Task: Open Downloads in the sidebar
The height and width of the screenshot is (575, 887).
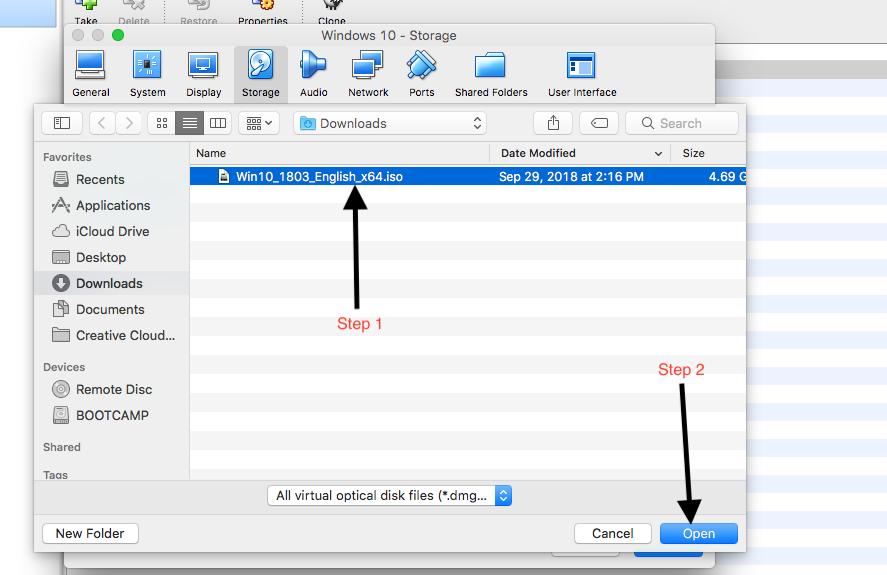Action: point(111,283)
